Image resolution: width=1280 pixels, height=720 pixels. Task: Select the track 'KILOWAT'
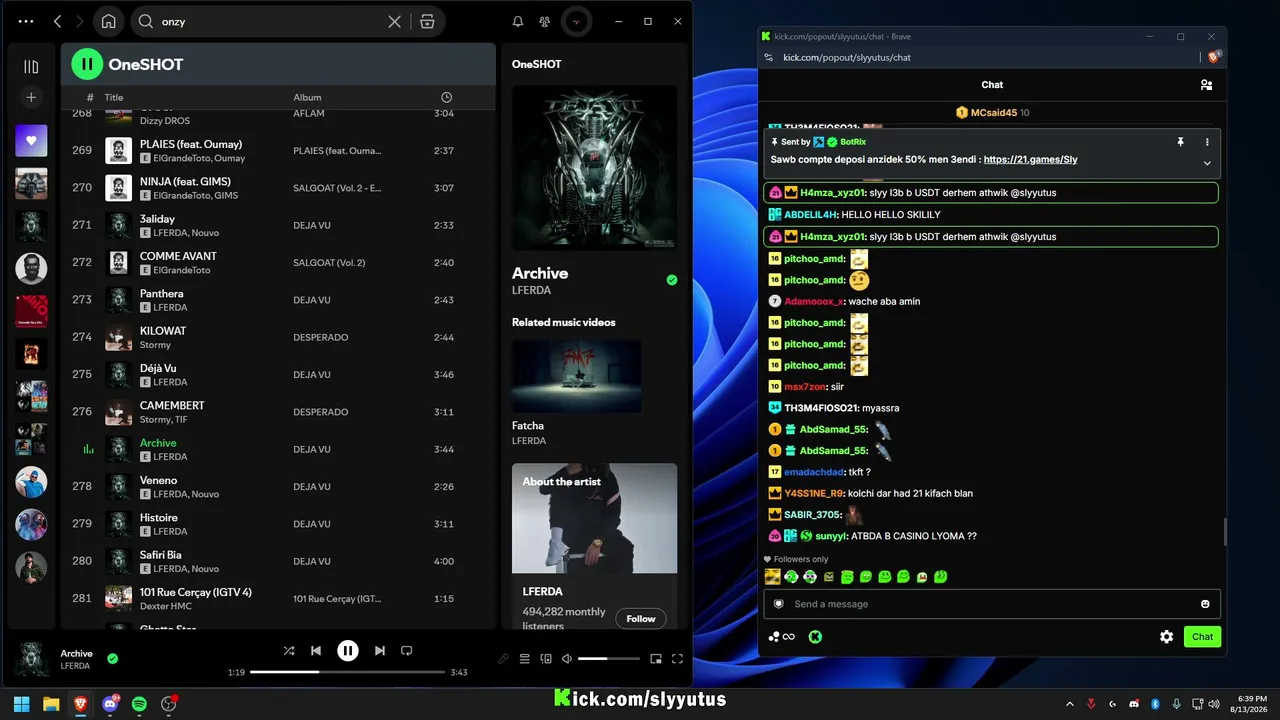[x=163, y=331]
